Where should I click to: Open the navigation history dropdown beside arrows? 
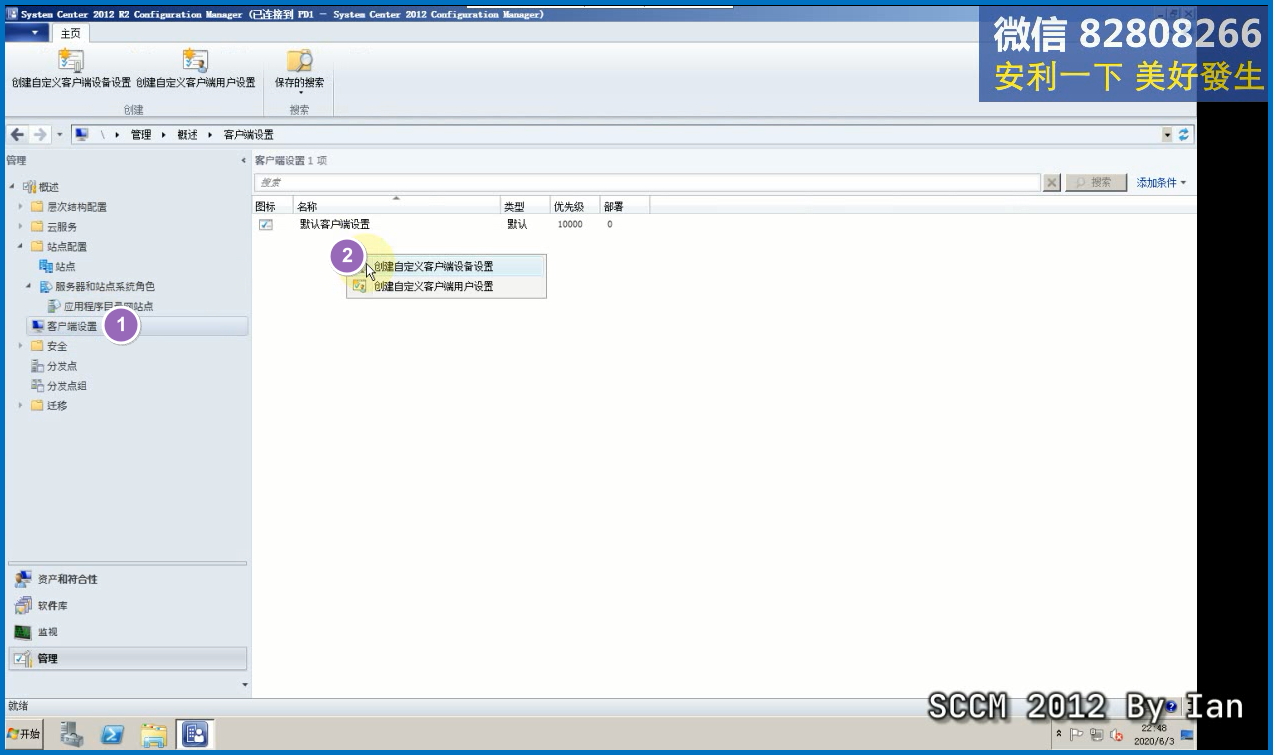(x=60, y=135)
